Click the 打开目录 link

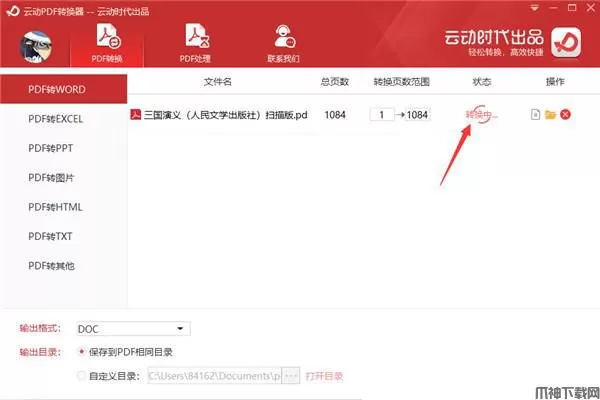324,376
